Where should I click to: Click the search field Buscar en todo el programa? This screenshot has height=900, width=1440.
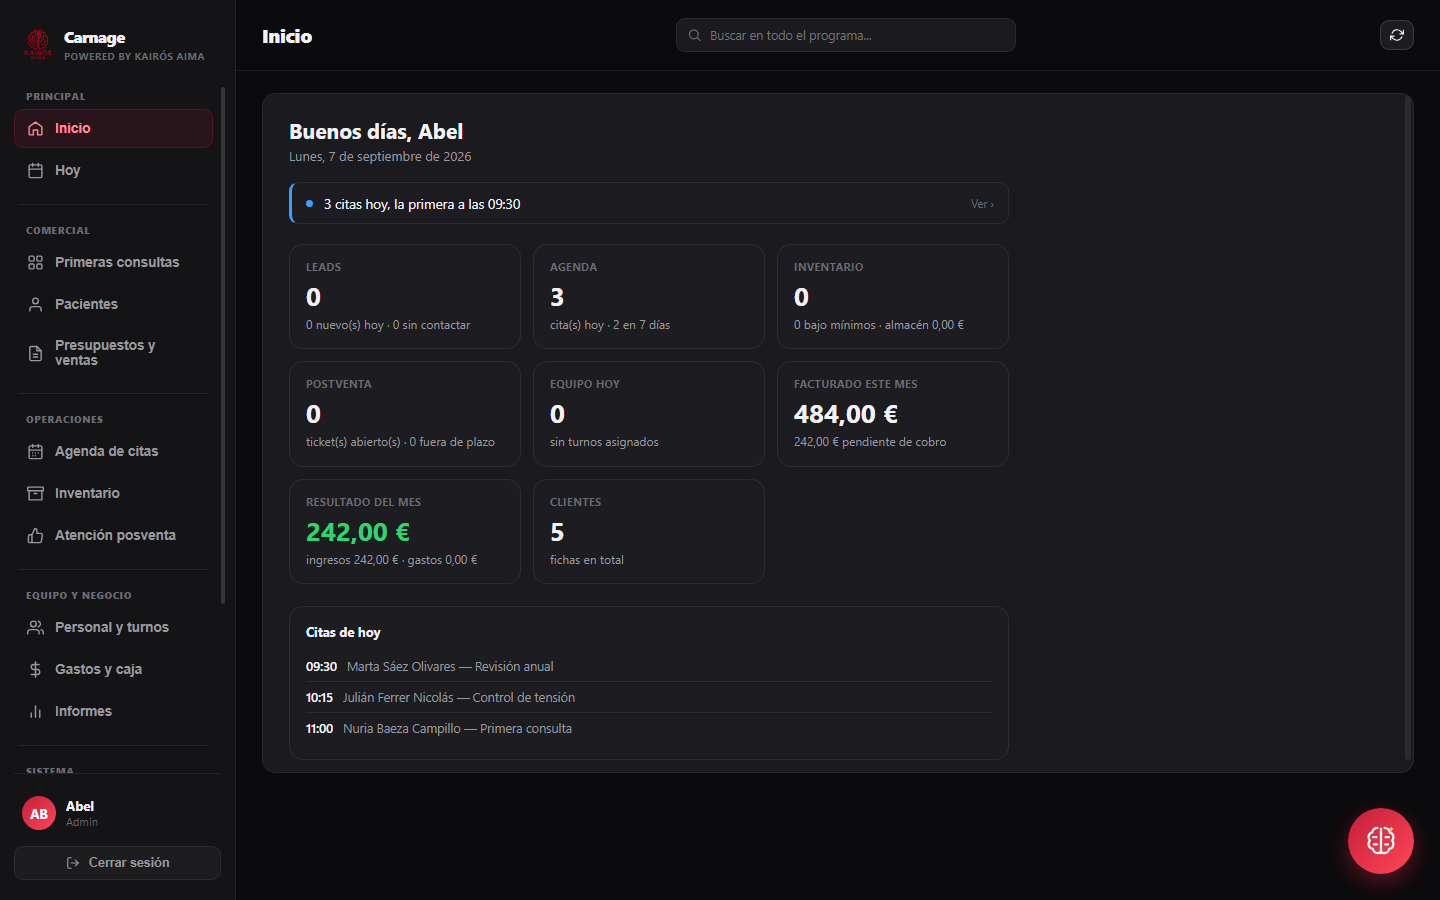846,36
